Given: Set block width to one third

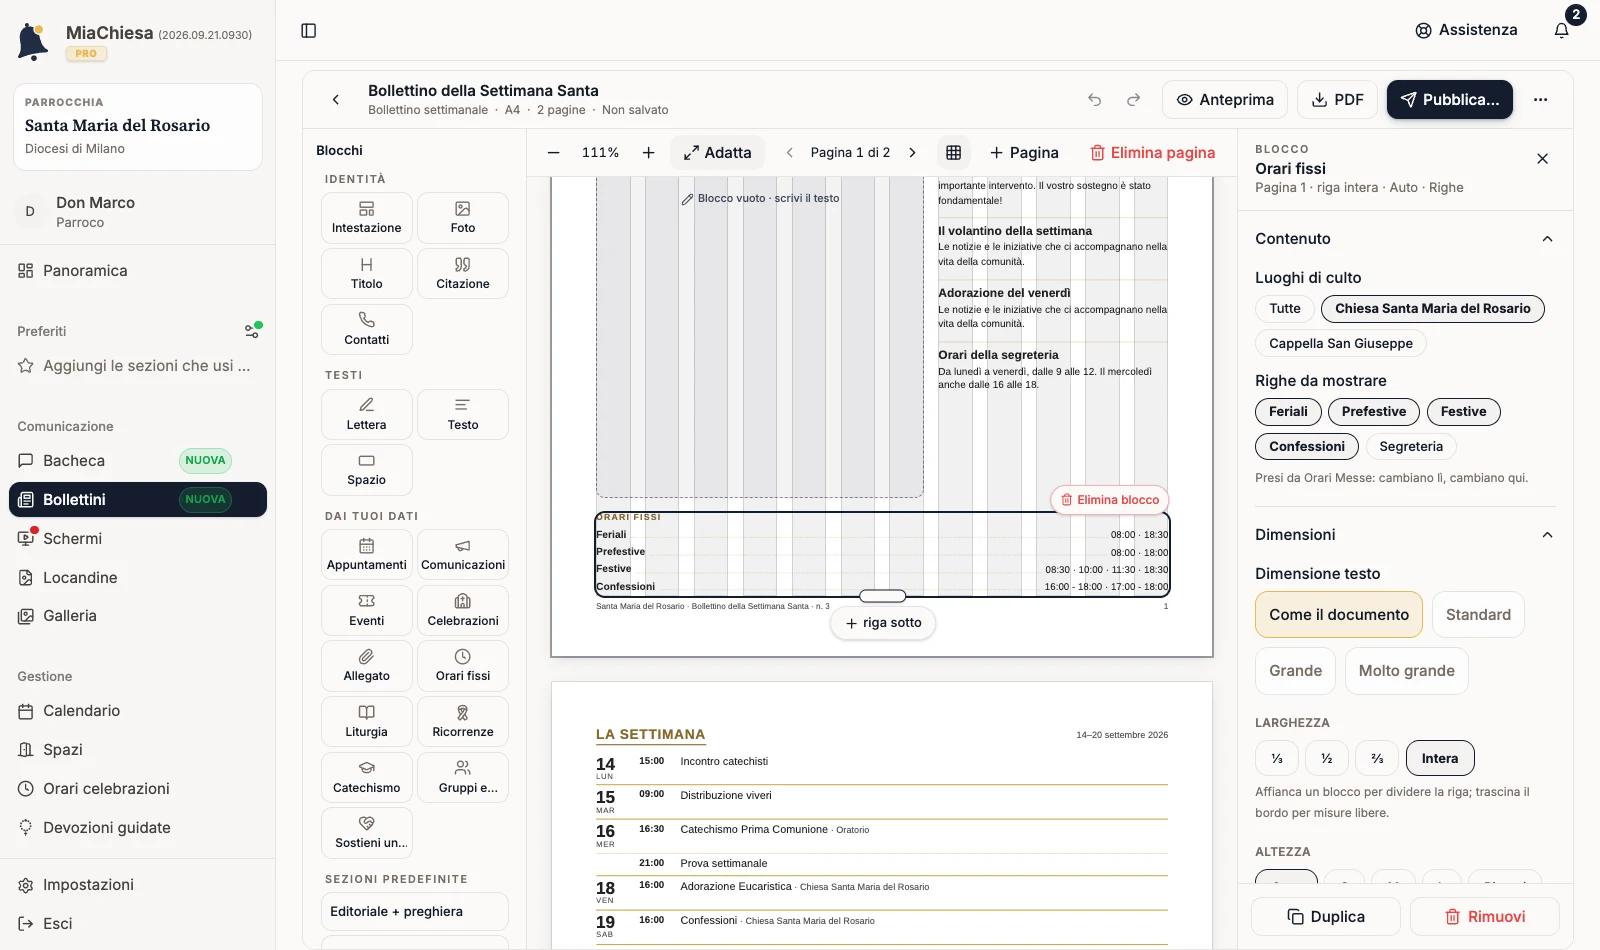Looking at the screenshot, I should 1277,759.
